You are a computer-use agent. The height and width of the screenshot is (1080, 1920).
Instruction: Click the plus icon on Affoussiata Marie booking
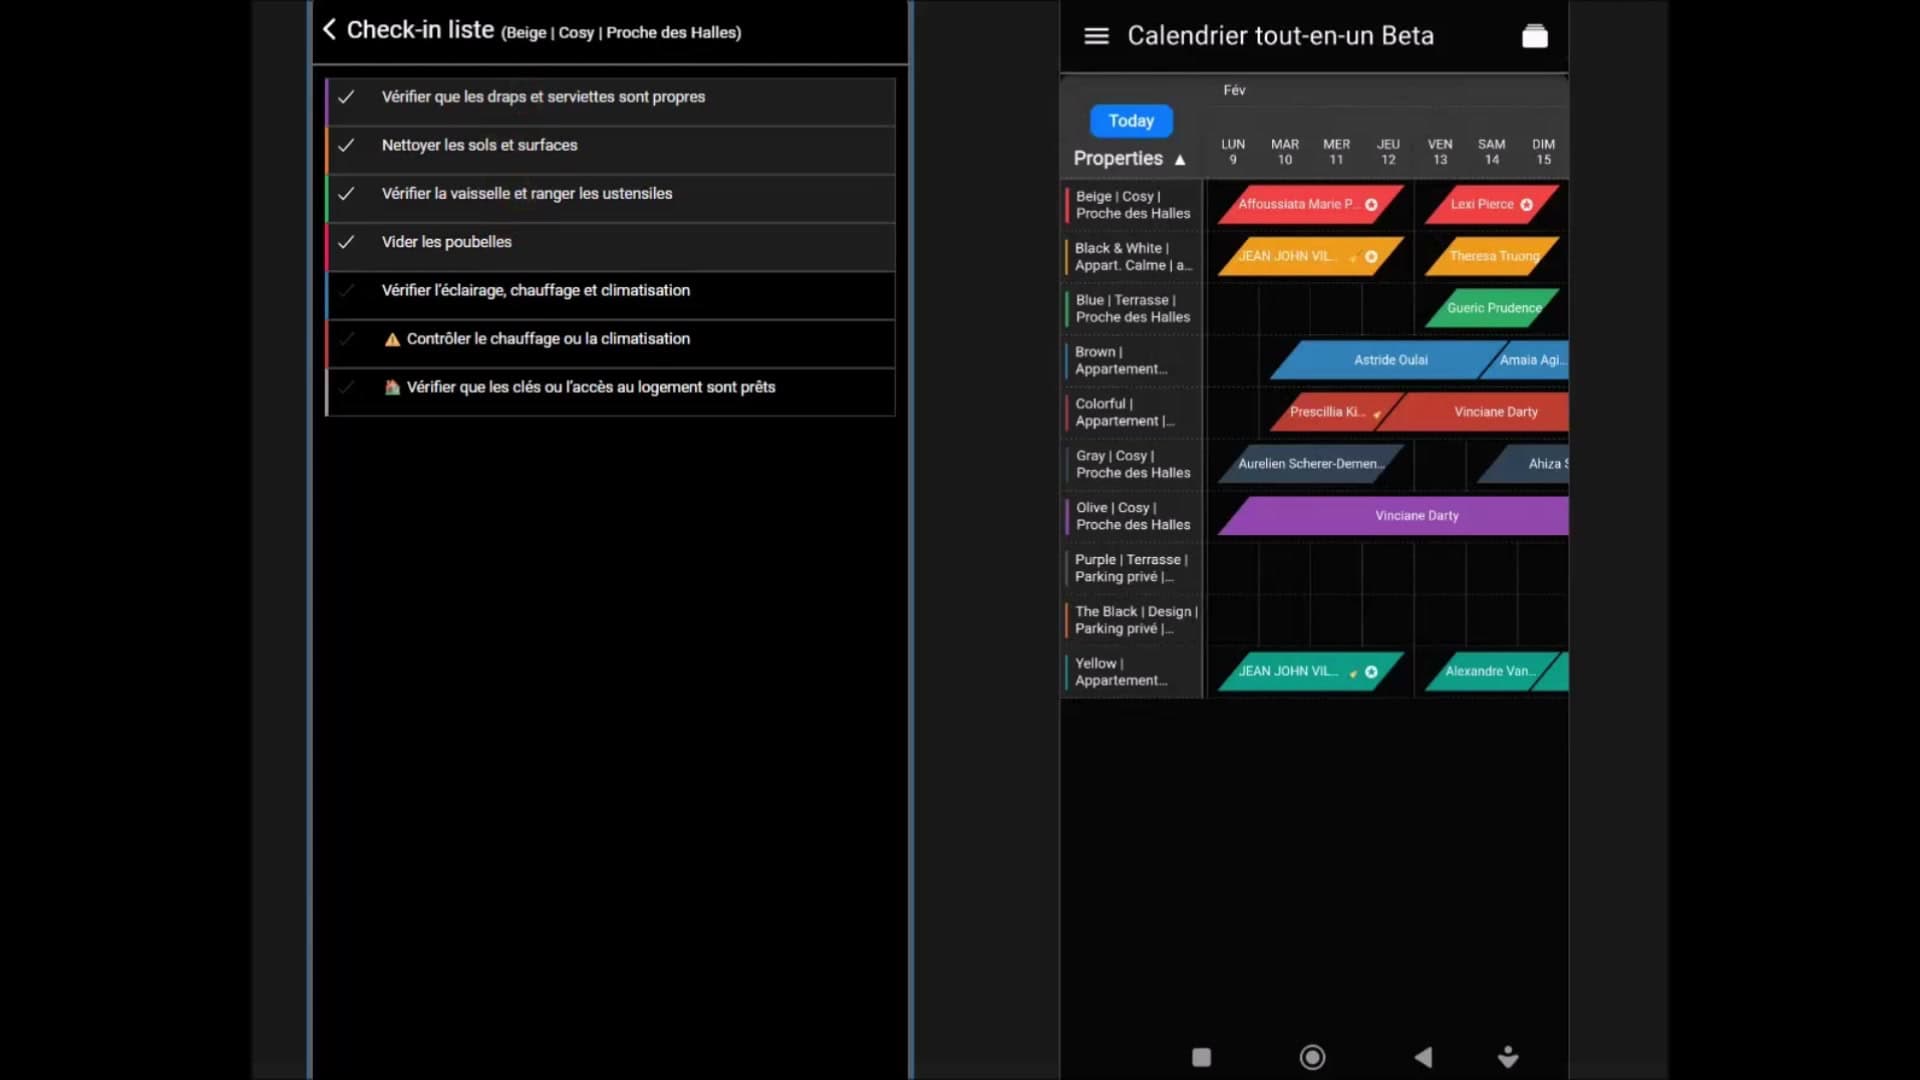click(x=1371, y=205)
